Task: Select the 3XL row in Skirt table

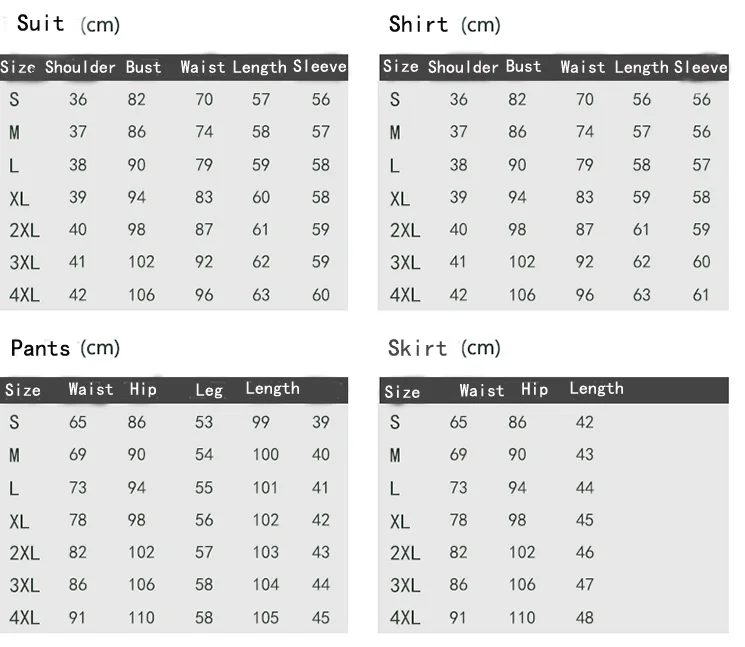Action: tap(554, 585)
